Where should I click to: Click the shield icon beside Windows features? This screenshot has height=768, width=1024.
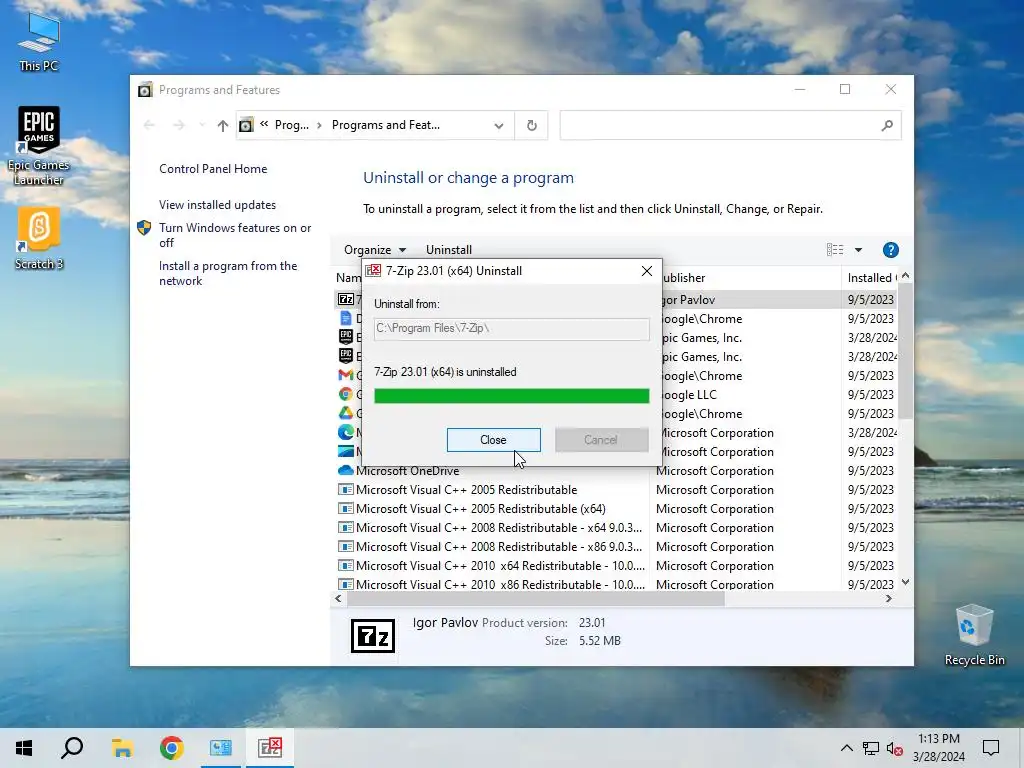144,228
